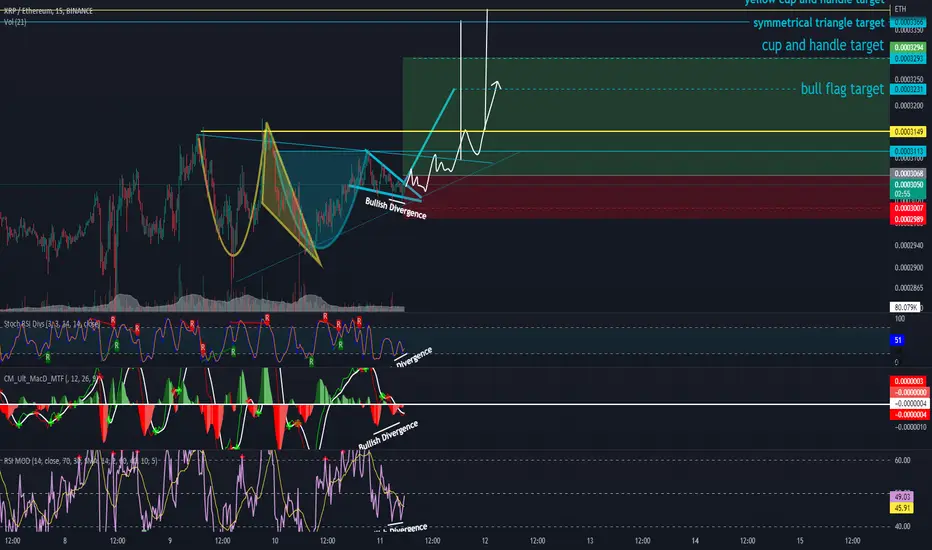Screen dimensions: 932x550
Task: Click the 0.0003200 price axis tick
Action: 909,106
